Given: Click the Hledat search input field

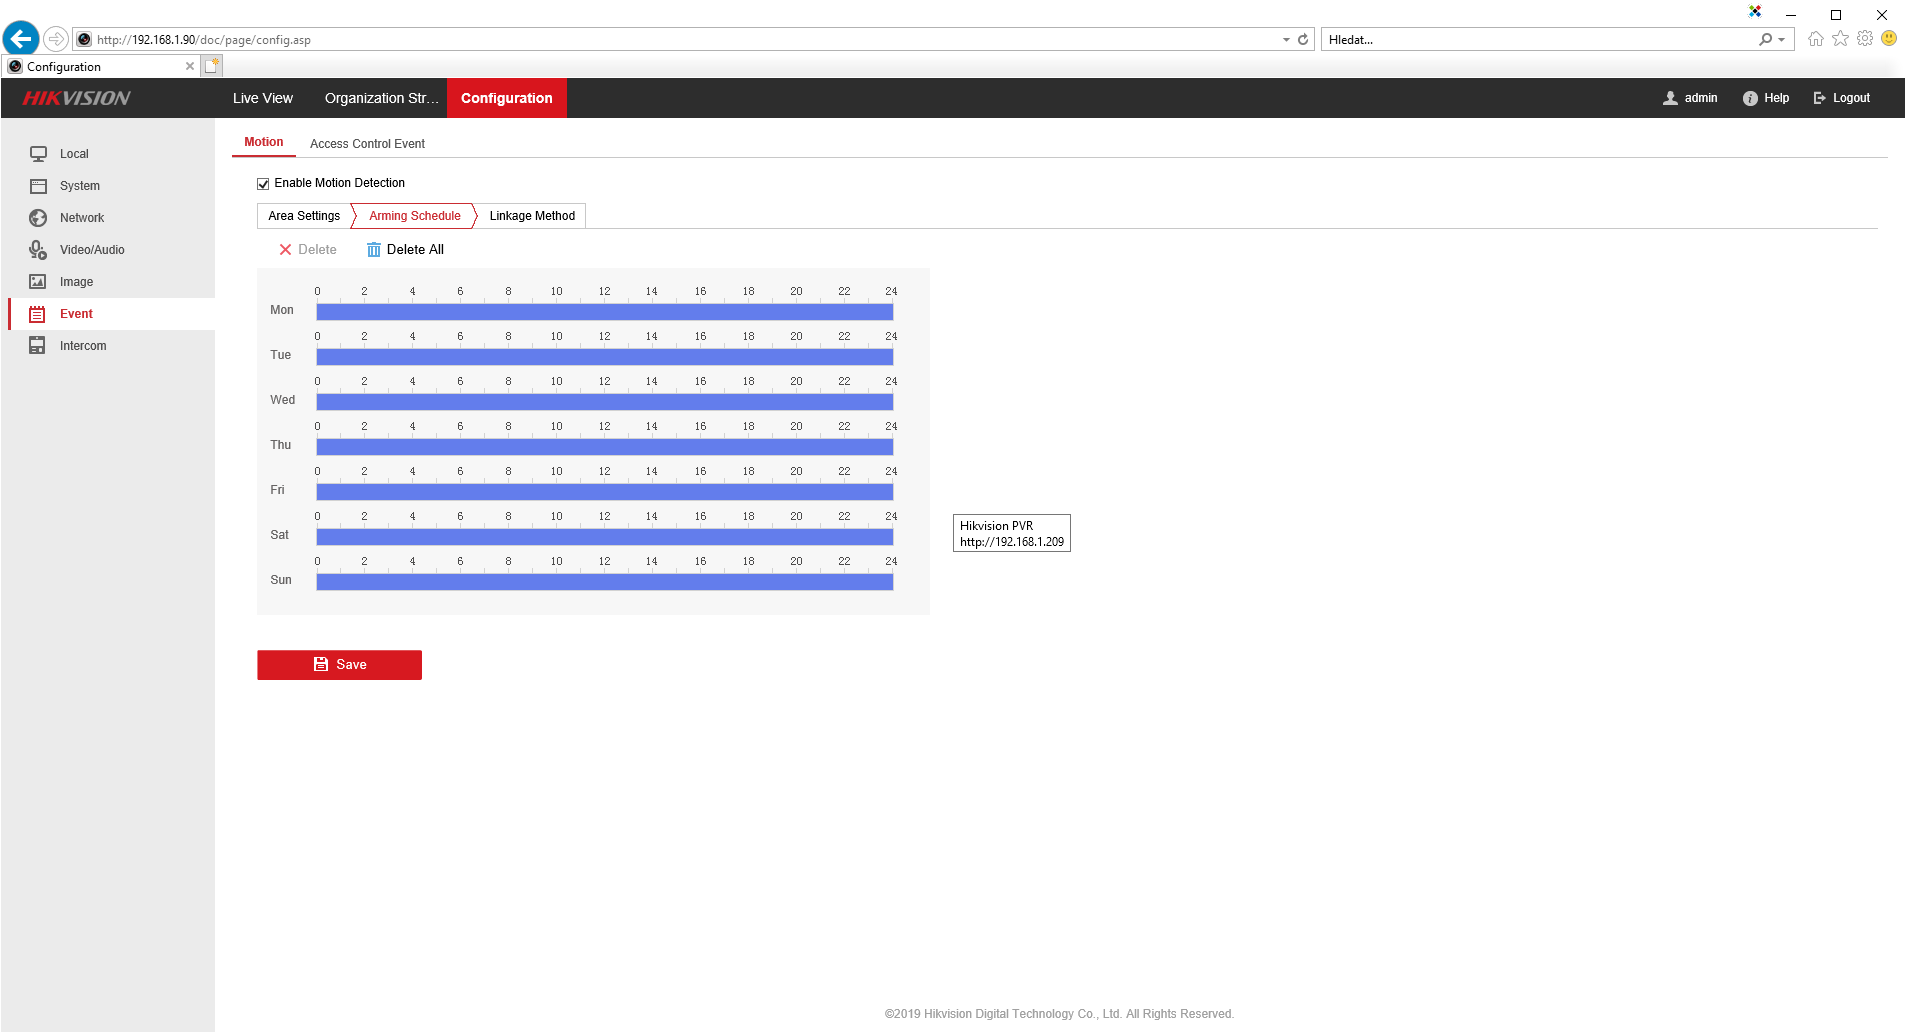Looking at the screenshot, I should click(x=1538, y=40).
